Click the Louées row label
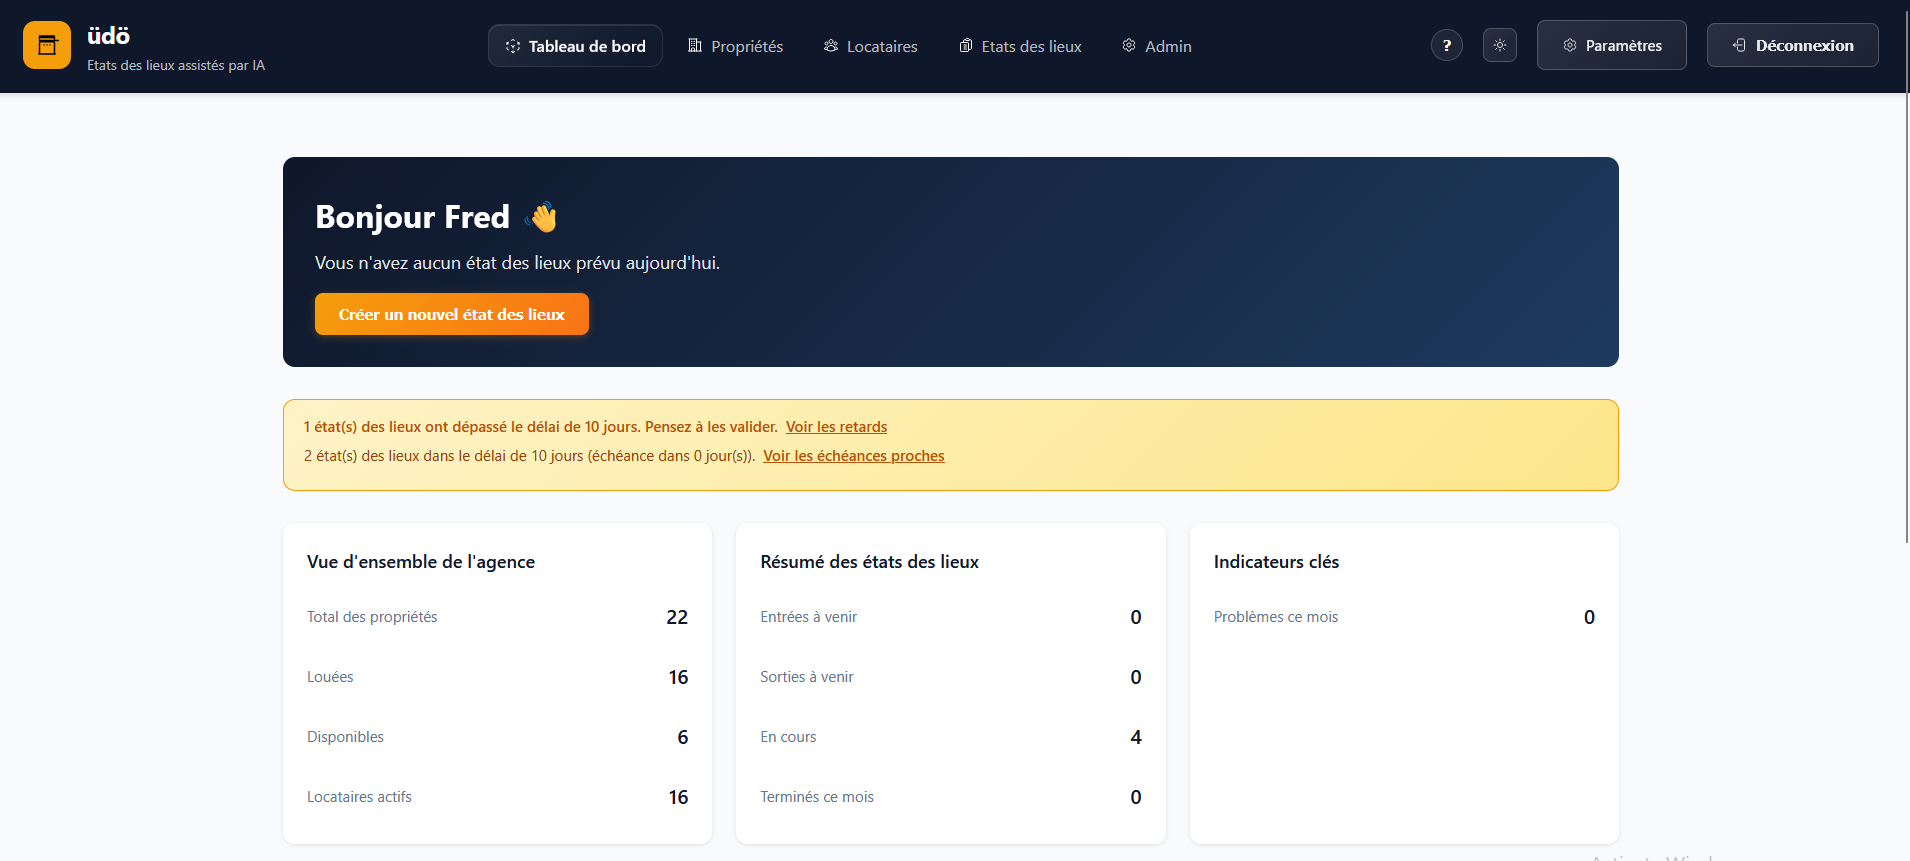The image size is (1910, 861). click(x=330, y=677)
